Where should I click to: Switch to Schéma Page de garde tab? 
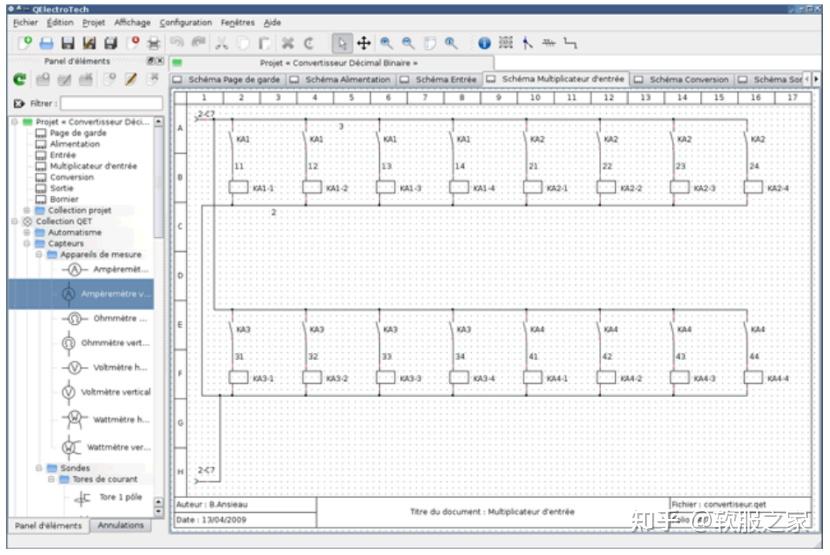click(x=227, y=79)
